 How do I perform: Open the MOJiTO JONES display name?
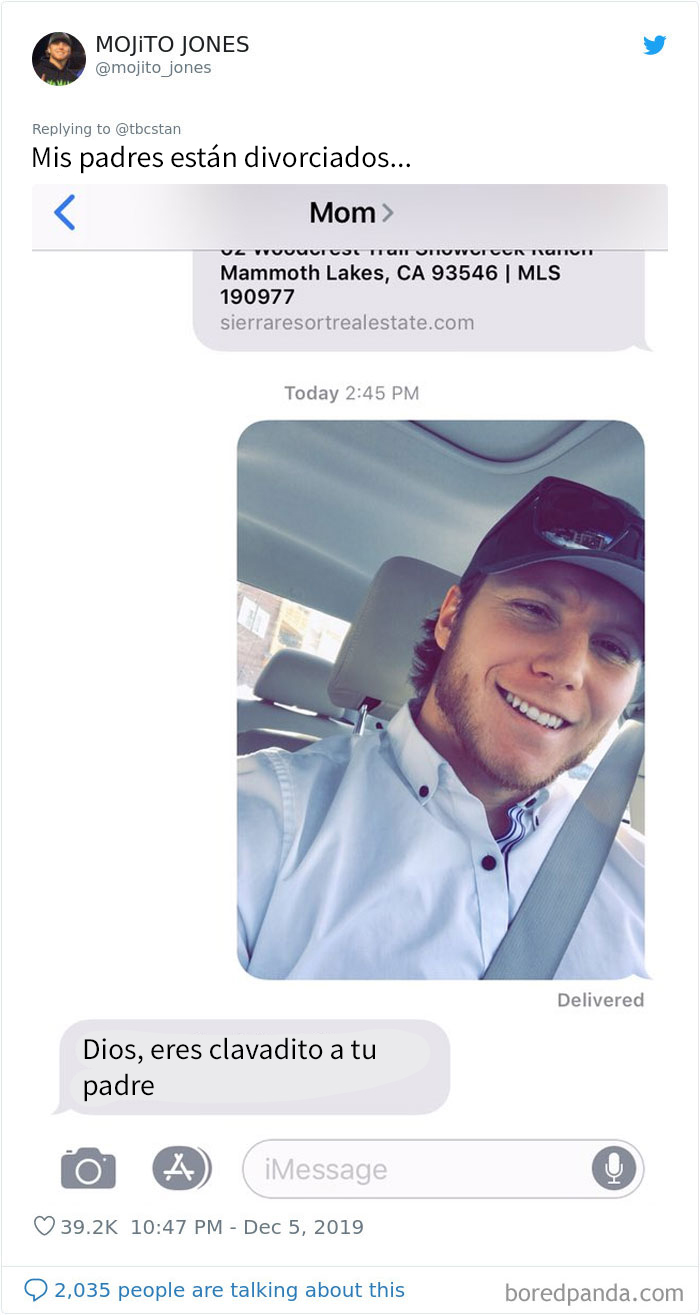click(x=172, y=45)
